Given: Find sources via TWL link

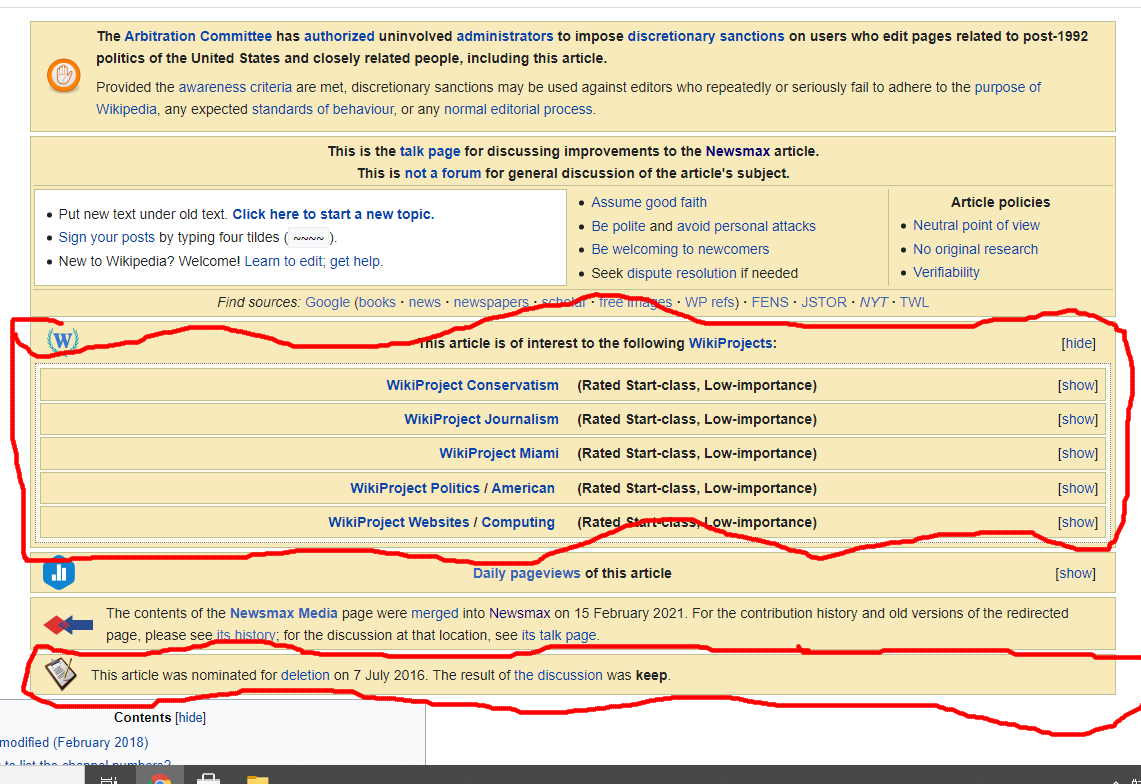Looking at the screenshot, I should point(914,302).
